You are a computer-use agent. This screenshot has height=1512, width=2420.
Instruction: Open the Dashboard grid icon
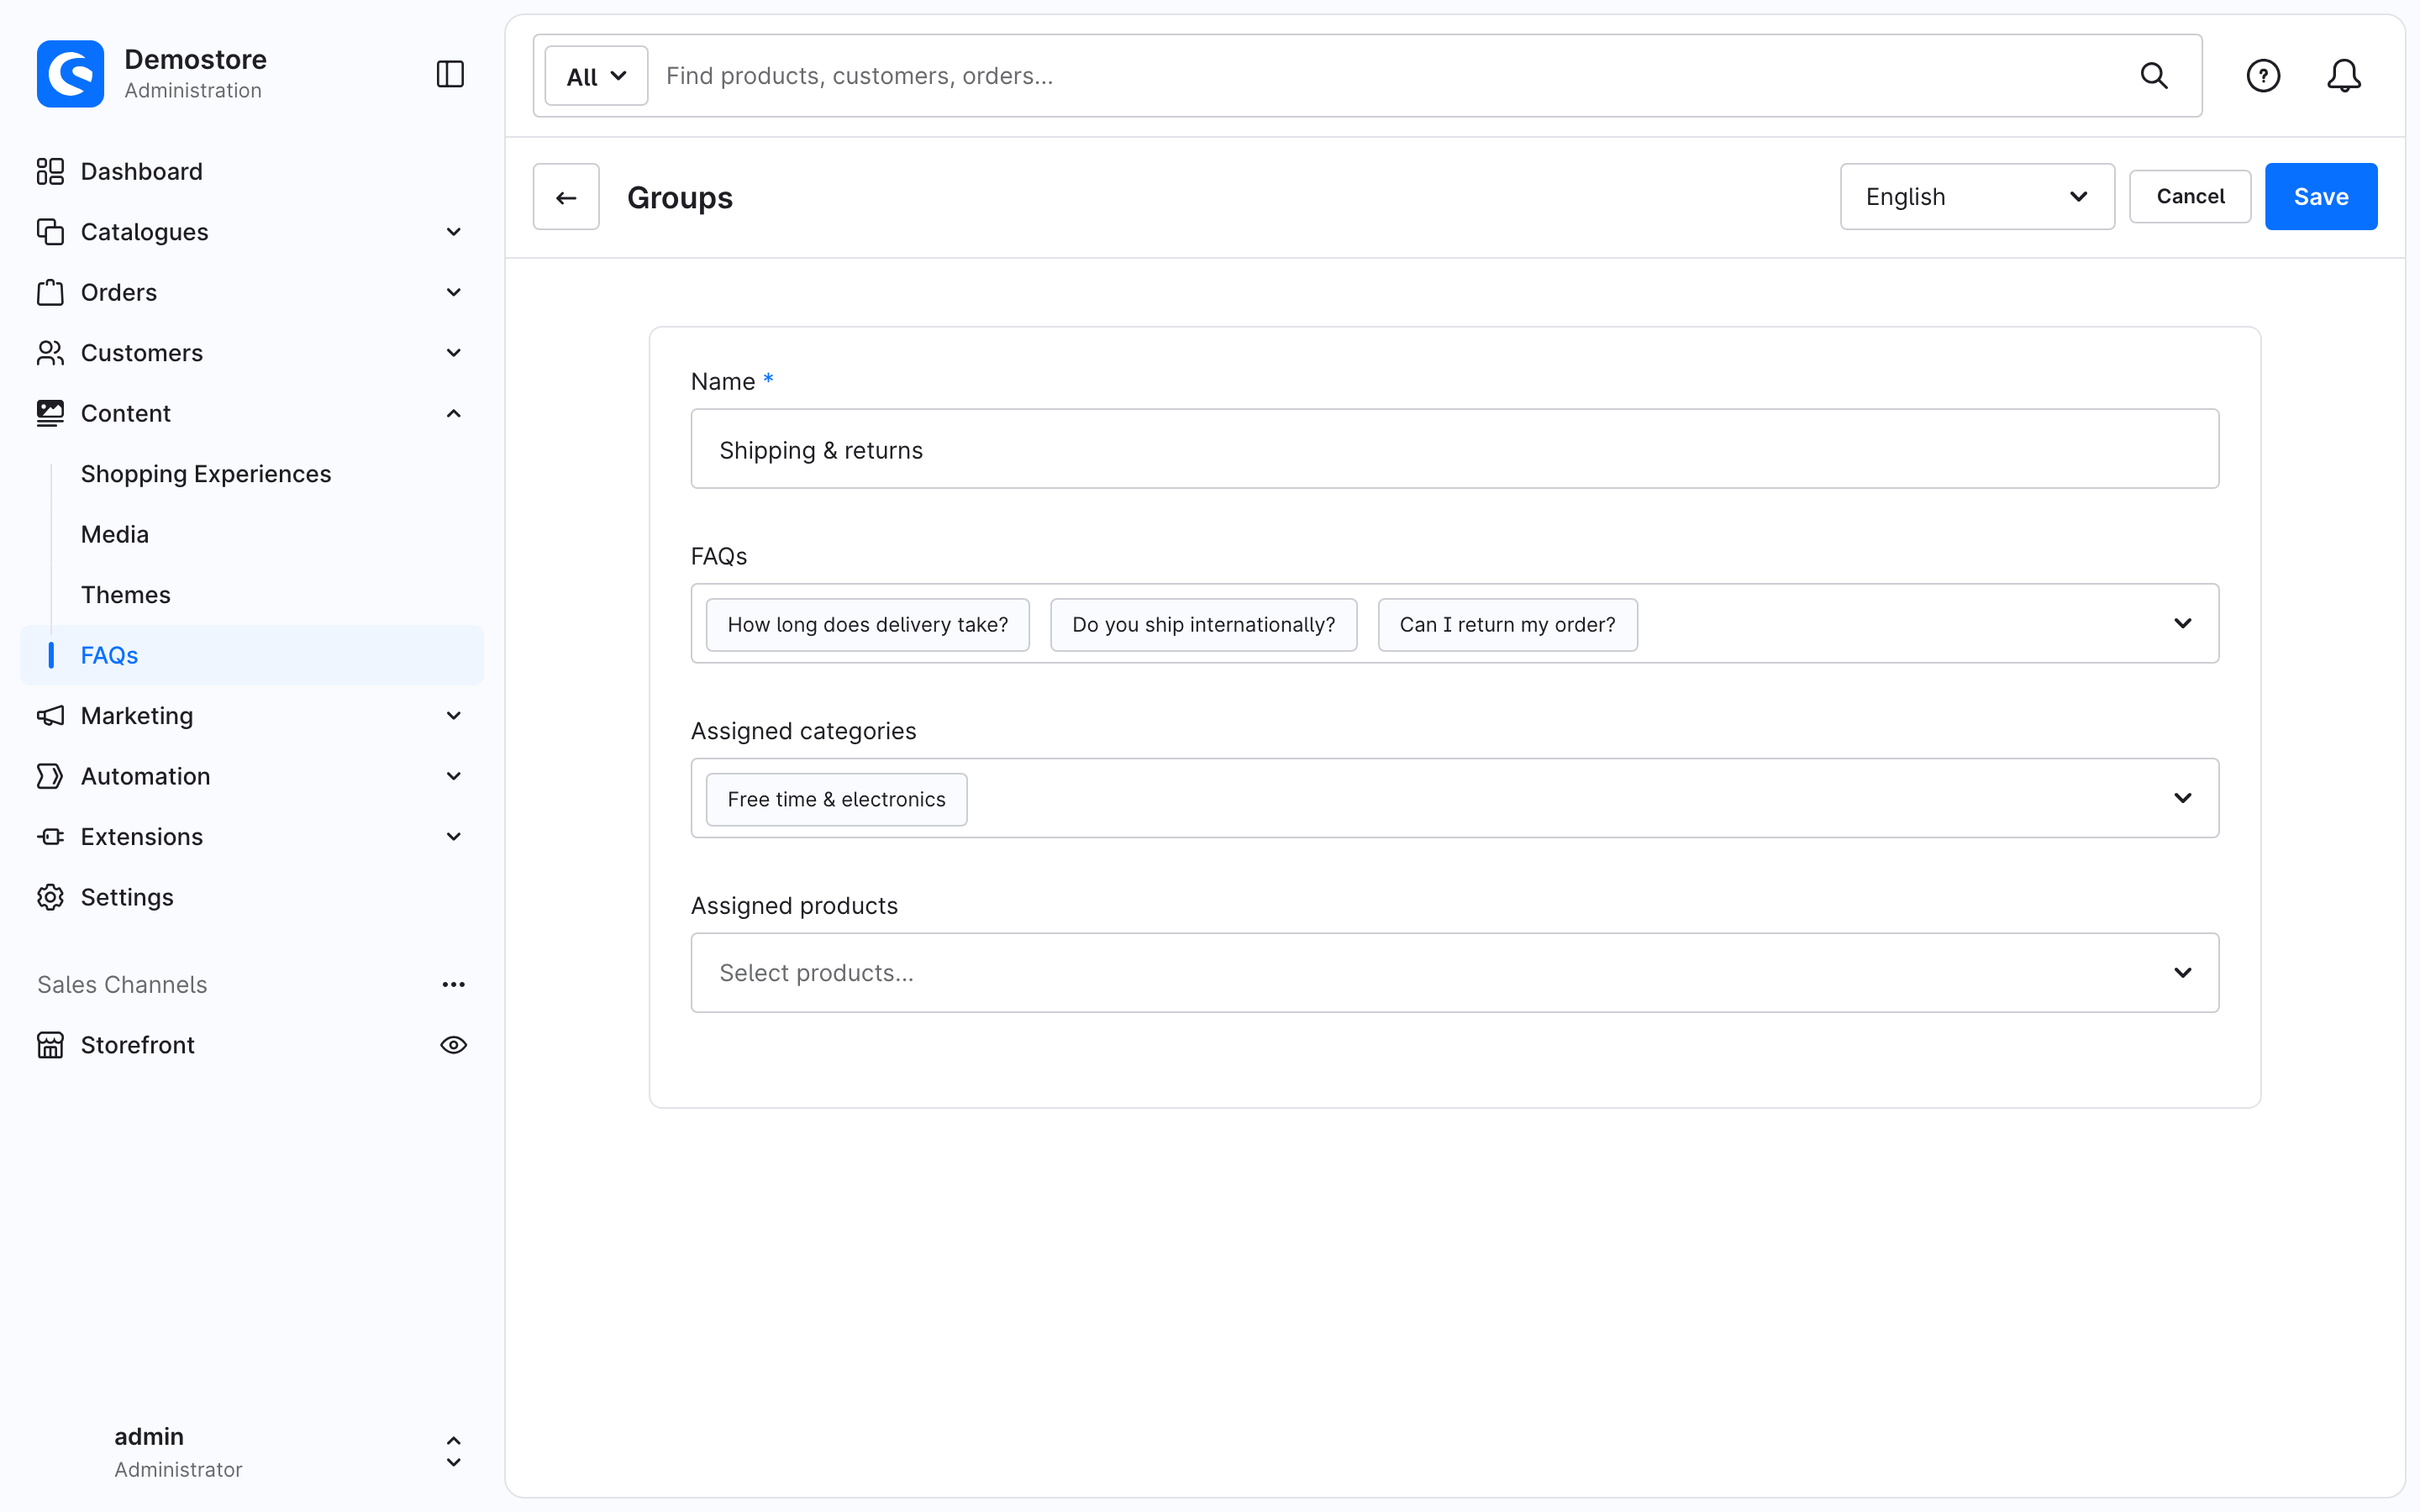(x=50, y=171)
